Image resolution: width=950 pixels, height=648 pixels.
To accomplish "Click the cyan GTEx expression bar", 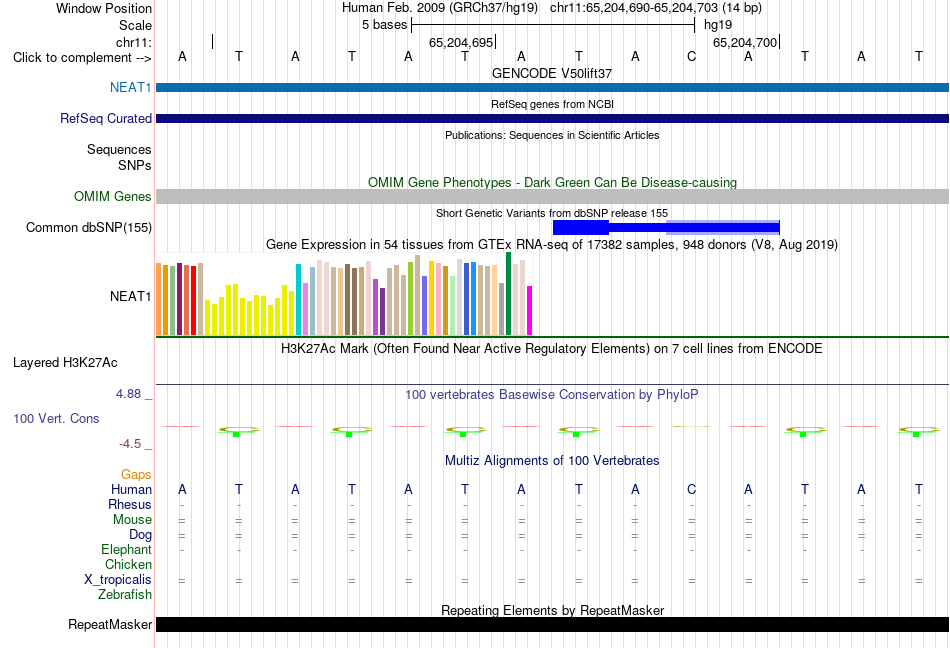I will [x=298, y=299].
